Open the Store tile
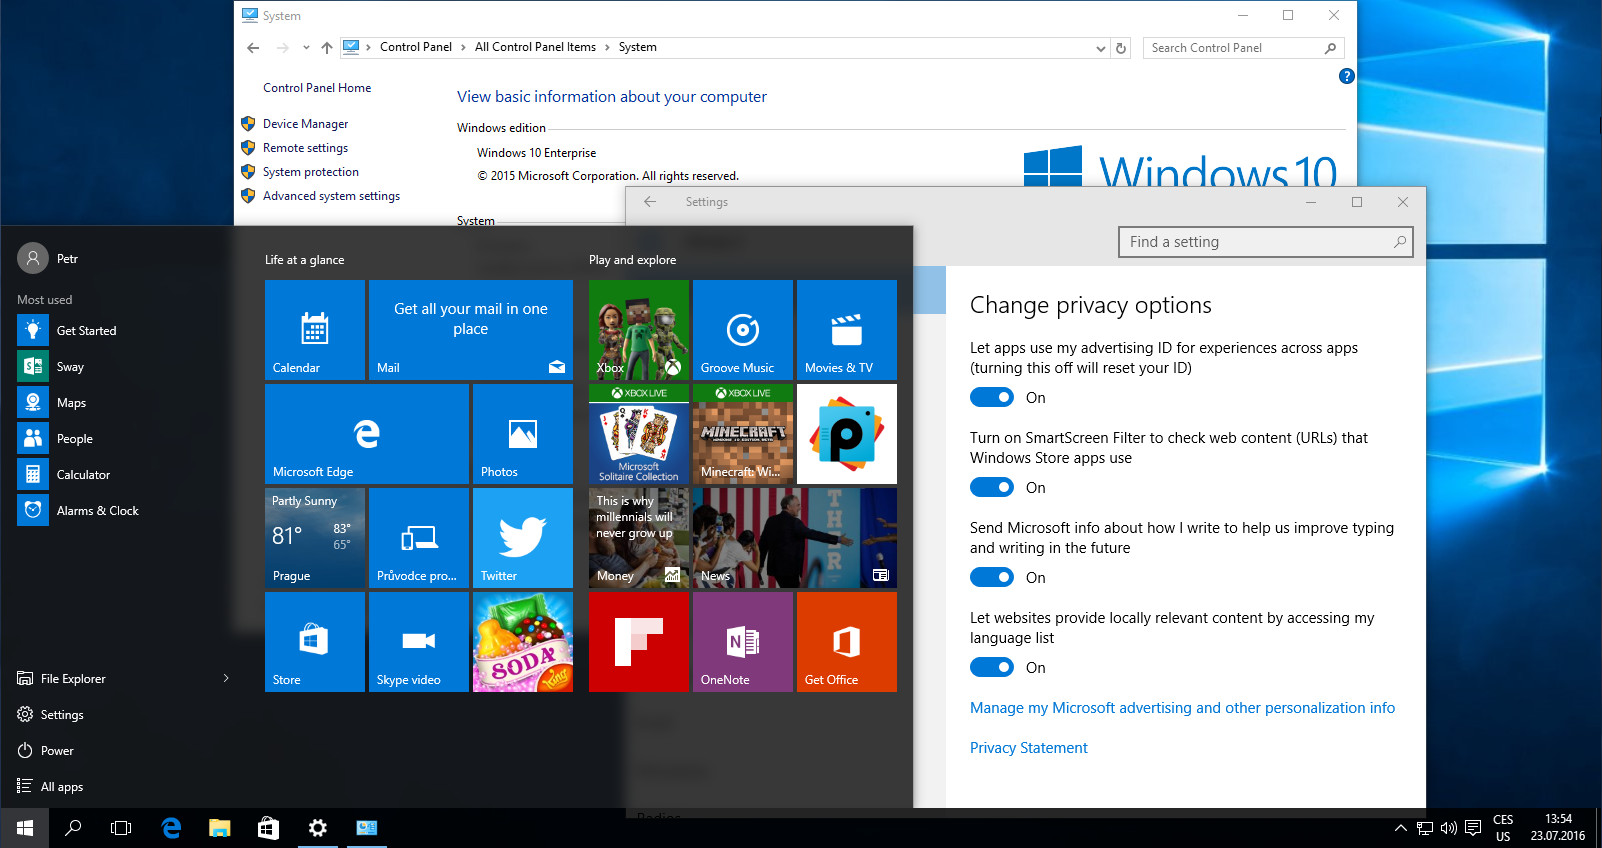Image resolution: width=1602 pixels, height=848 pixels. point(315,642)
